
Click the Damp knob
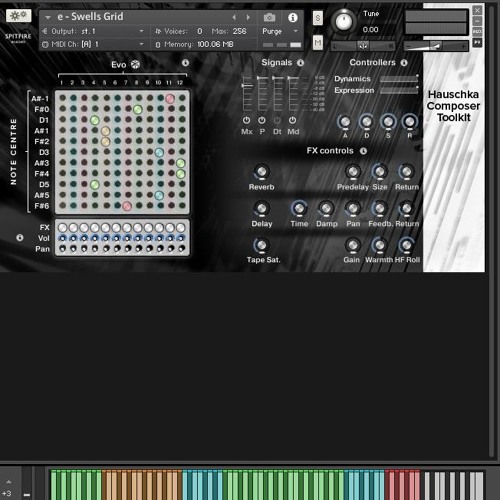click(326, 209)
